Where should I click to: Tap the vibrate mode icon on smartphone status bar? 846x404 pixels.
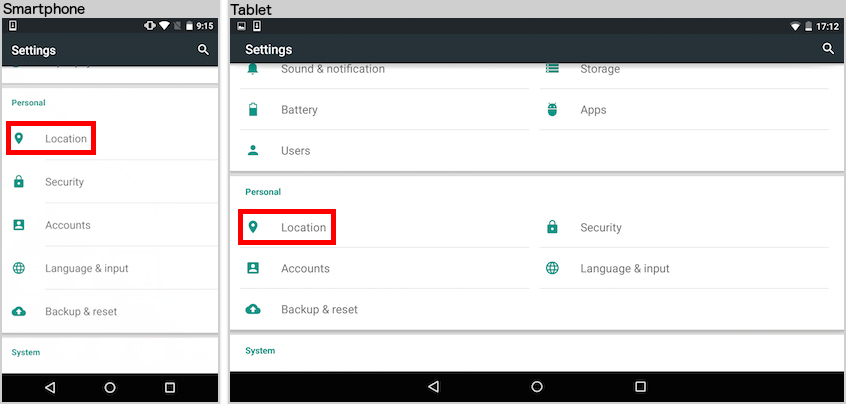point(150,26)
